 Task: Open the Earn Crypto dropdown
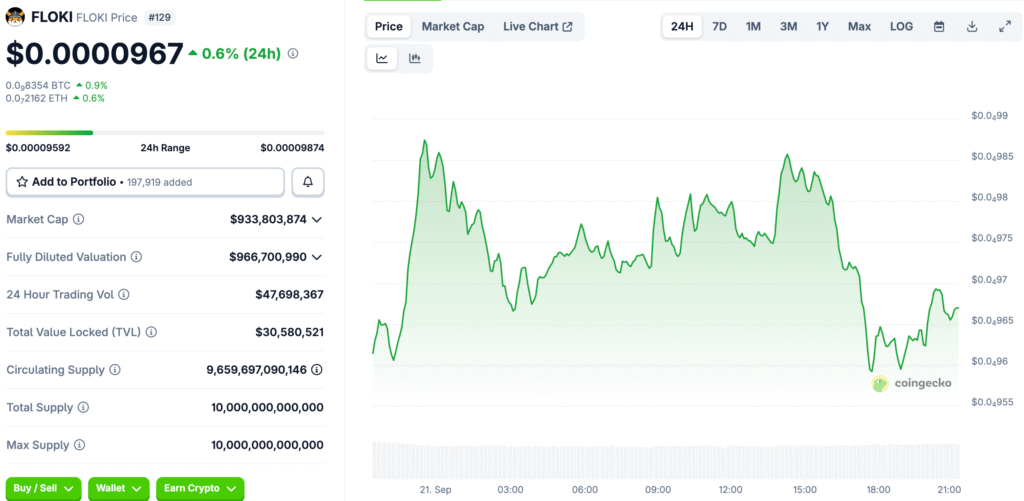(x=200, y=488)
